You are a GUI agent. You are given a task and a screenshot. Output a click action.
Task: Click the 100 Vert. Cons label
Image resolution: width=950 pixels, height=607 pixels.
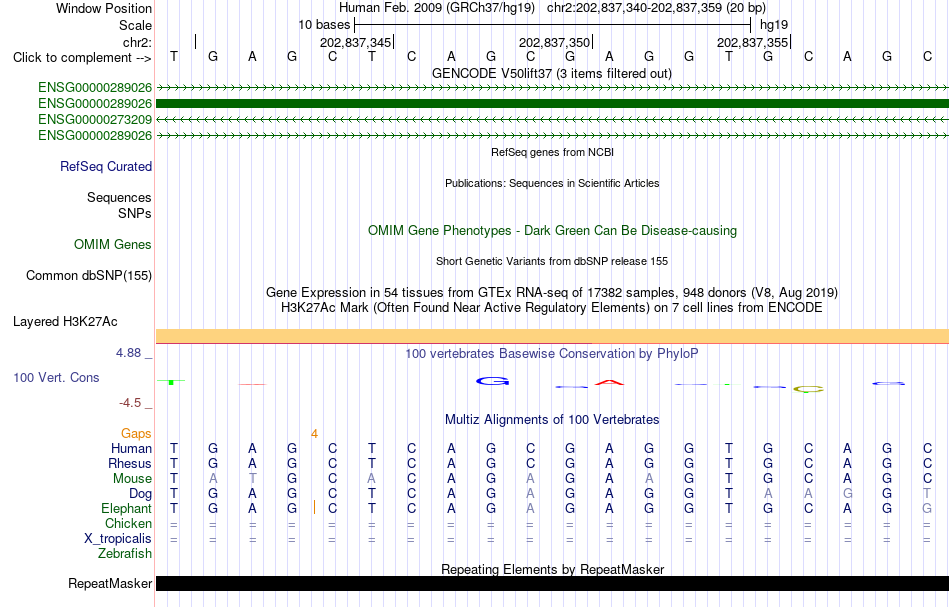click(x=56, y=378)
